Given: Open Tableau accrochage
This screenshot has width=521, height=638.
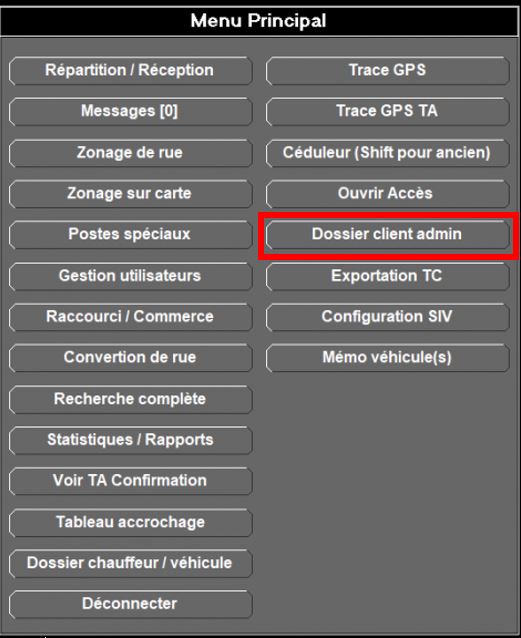Looking at the screenshot, I should 130,522.
